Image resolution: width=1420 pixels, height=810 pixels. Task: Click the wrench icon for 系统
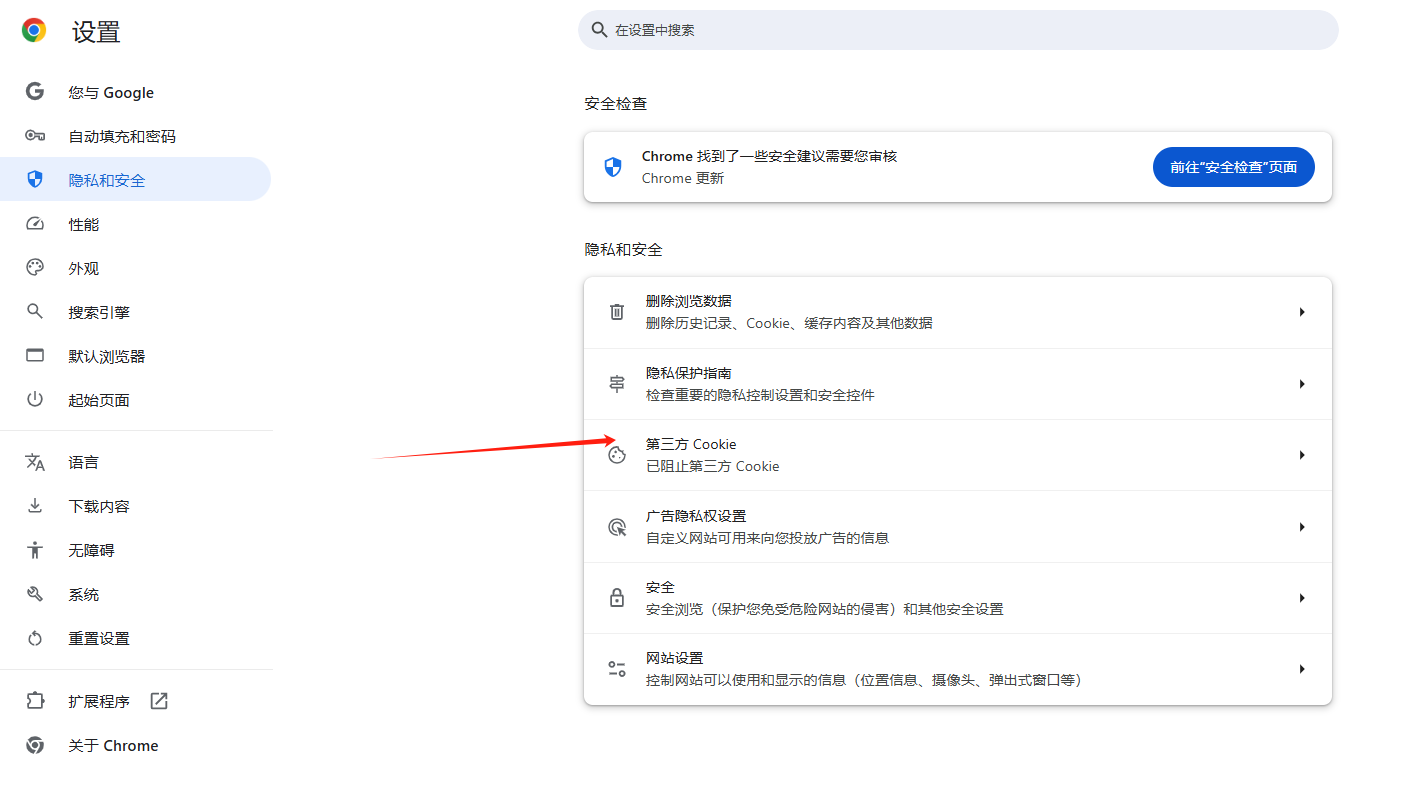click(35, 594)
